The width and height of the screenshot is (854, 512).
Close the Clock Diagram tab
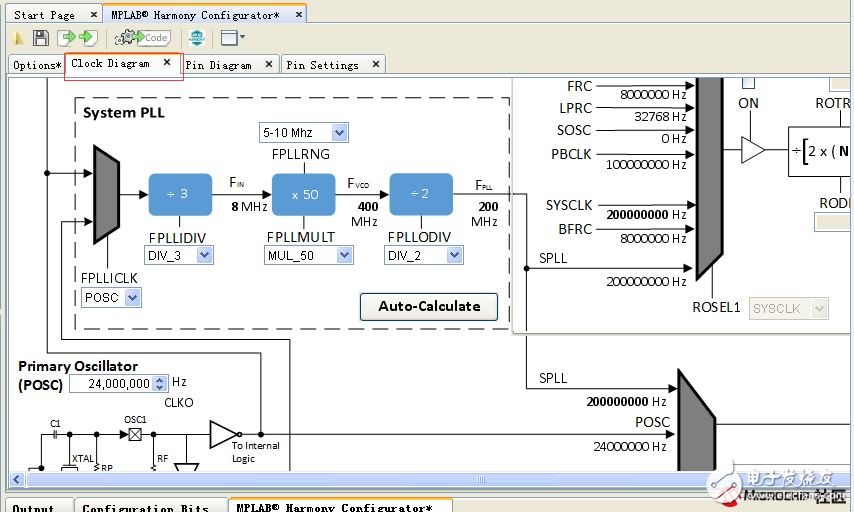click(x=168, y=63)
